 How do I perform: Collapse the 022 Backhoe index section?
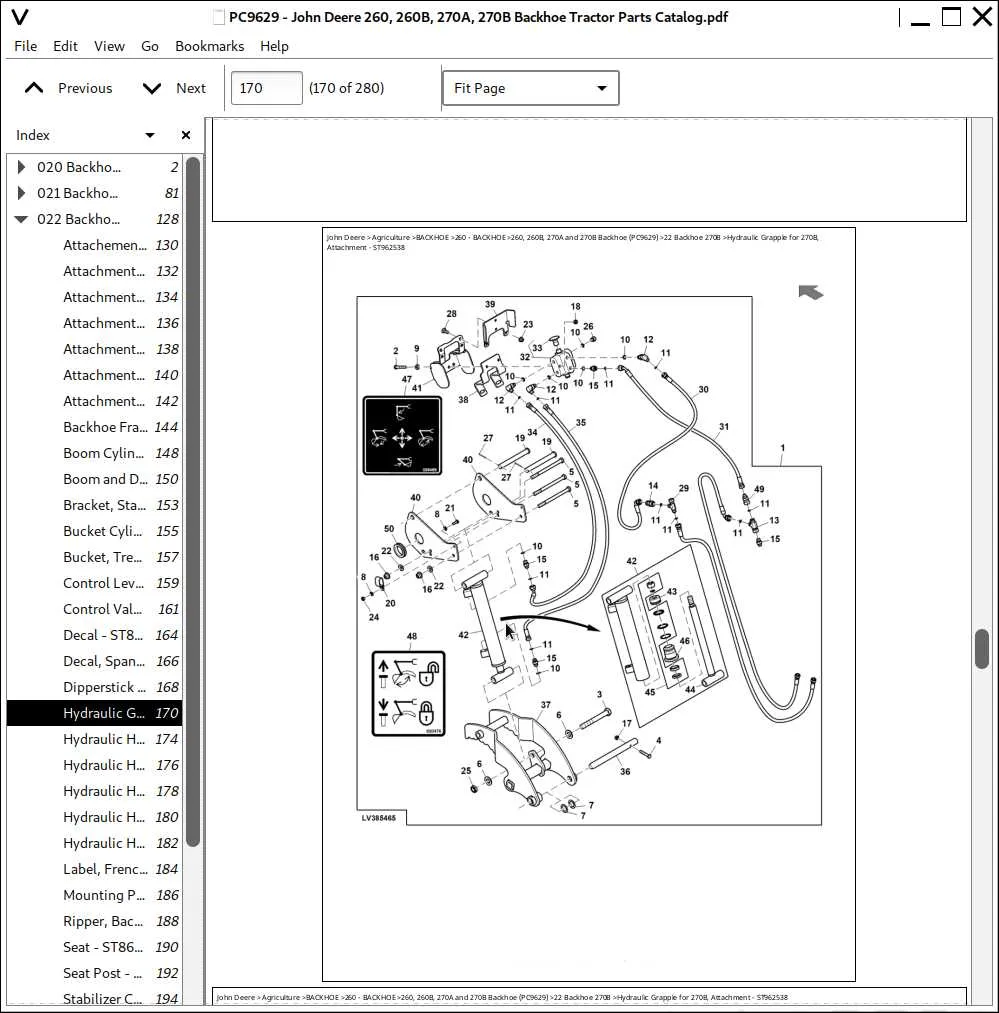21,219
